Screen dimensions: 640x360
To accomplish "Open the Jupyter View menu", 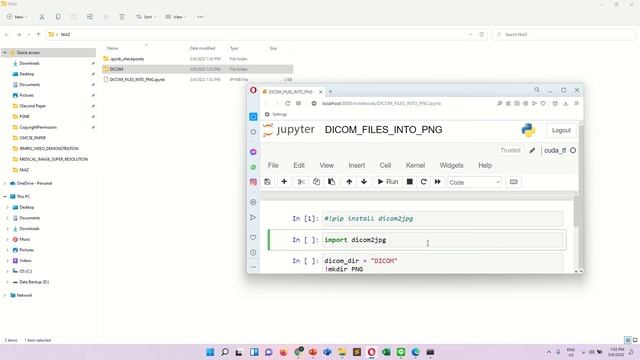I will point(327,165).
